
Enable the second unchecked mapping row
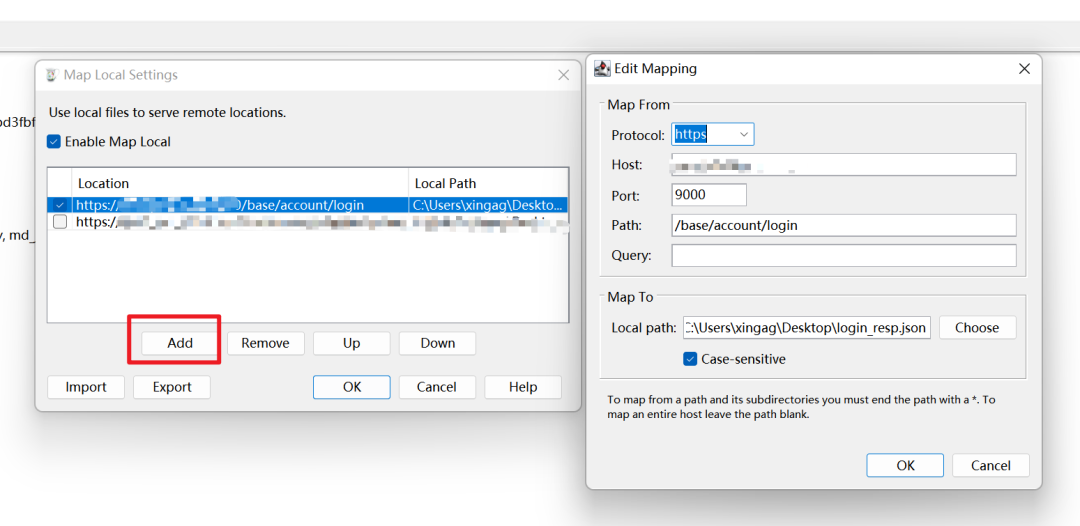pyautogui.click(x=60, y=222)
